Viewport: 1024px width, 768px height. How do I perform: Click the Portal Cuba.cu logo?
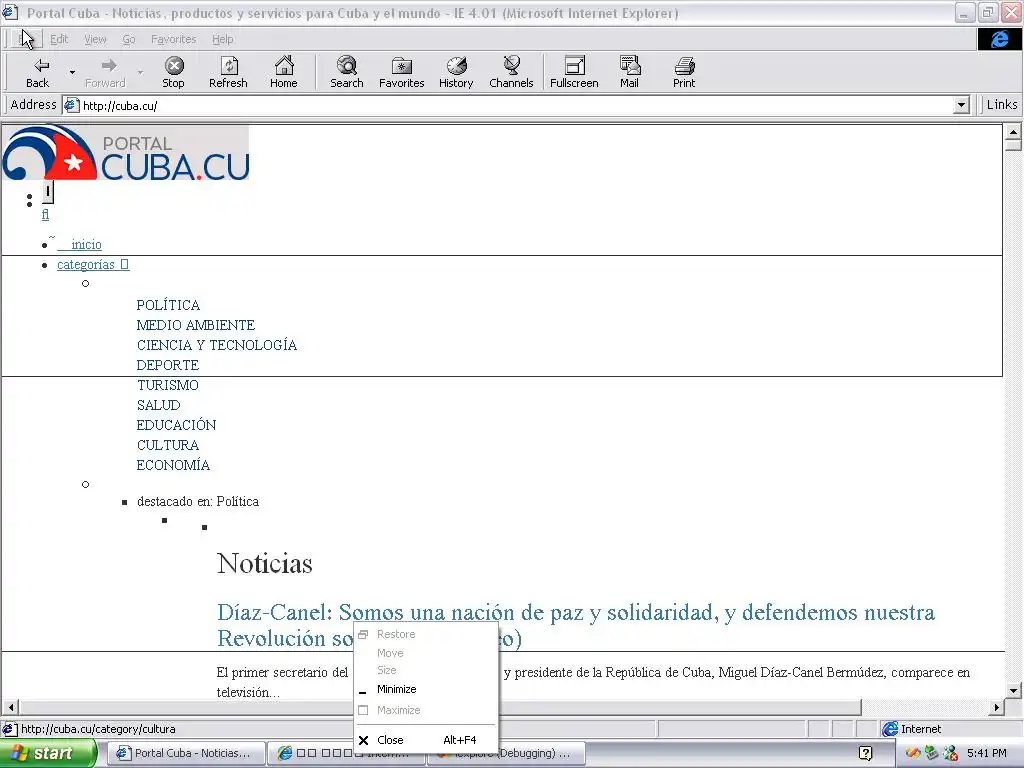(x=125, y=153)
